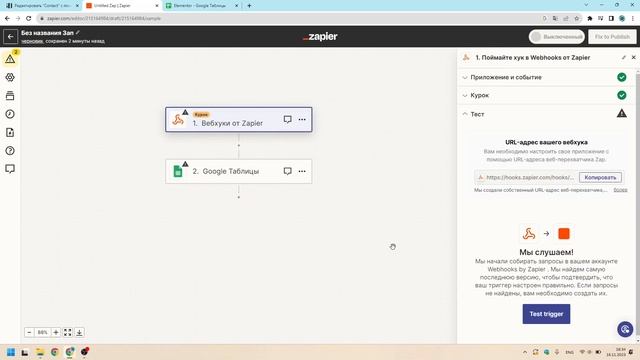Viewport: 640px width, 360px height.
Task: Open Chrome from the taskbar
Action: [x=54, y=352]
